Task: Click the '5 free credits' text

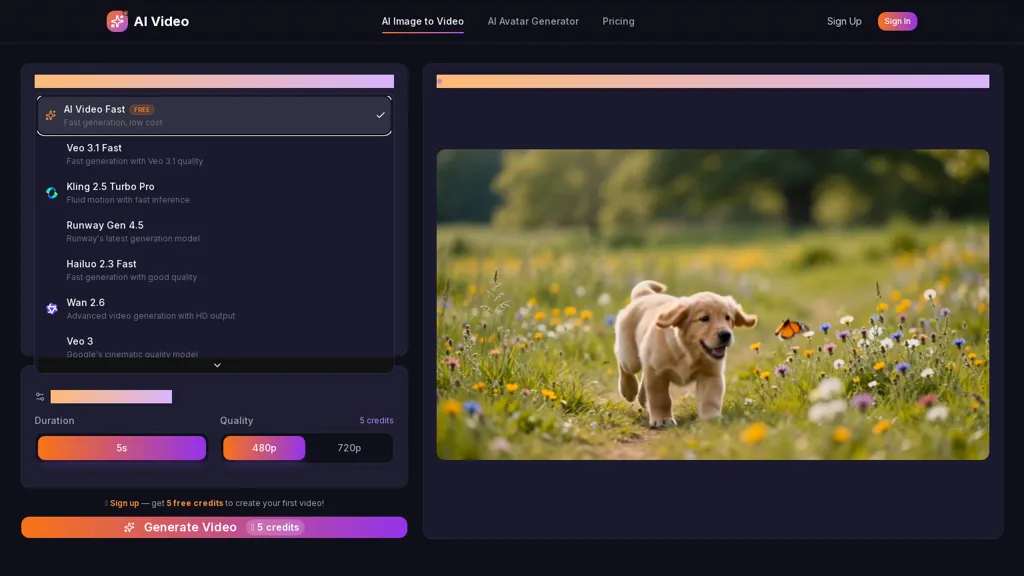Action: [x=195, y=503]
